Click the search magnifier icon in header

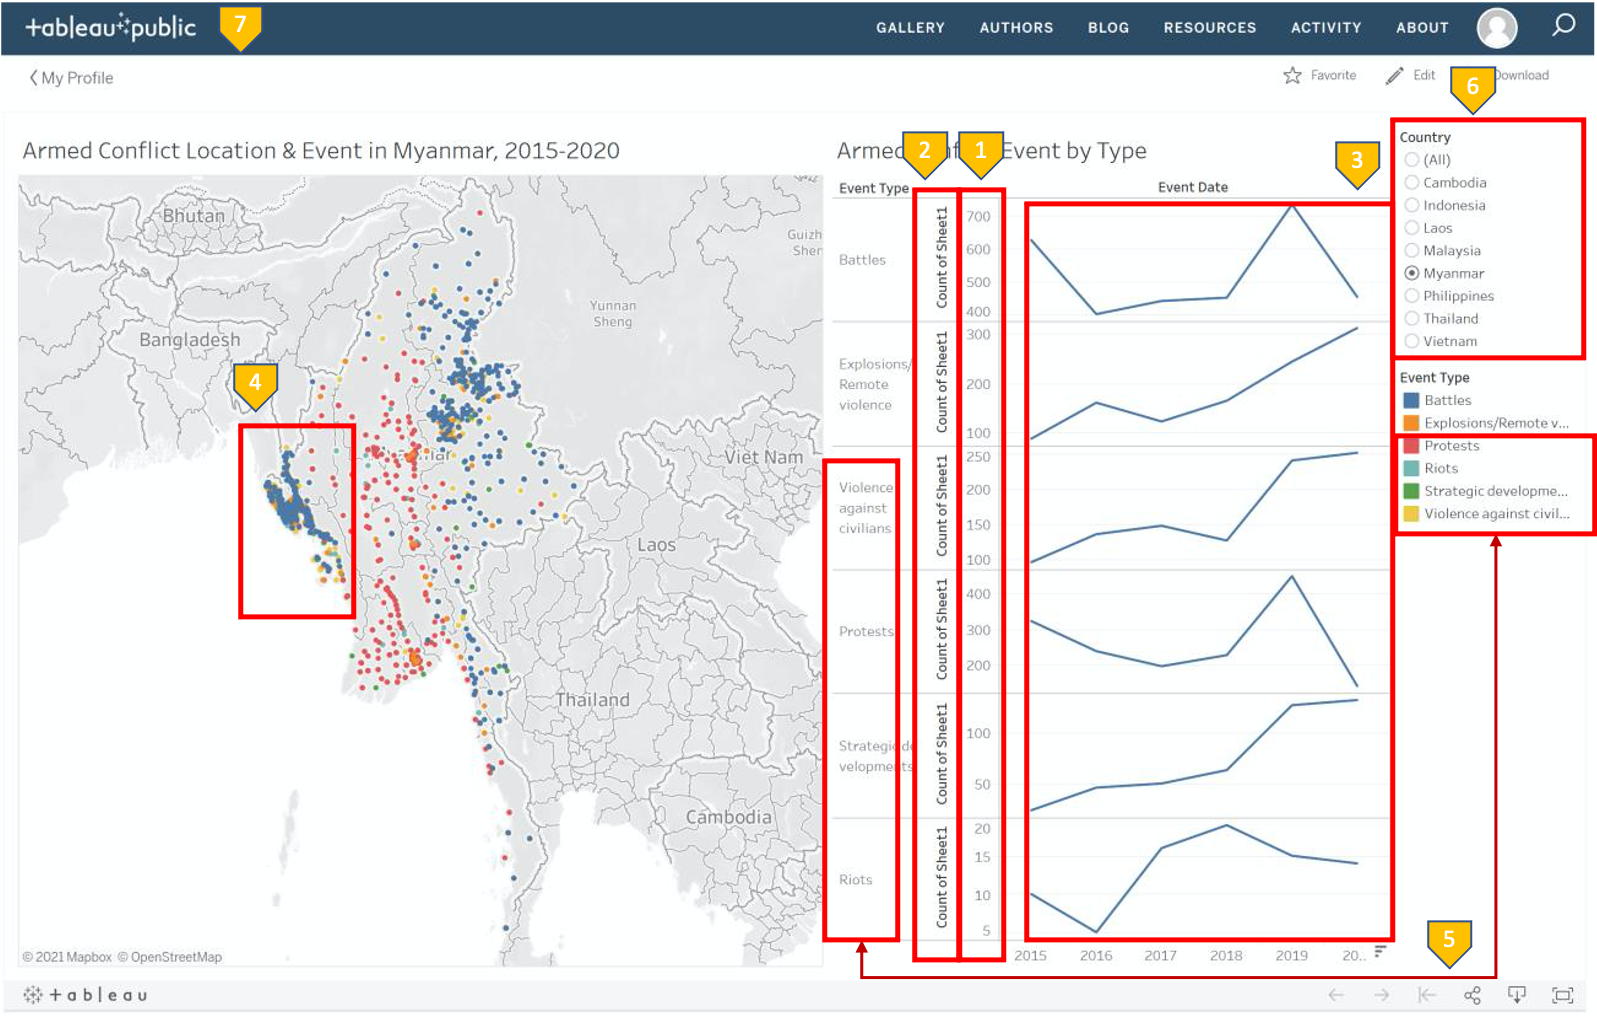pyautogui.click(x=1563, y=25)
